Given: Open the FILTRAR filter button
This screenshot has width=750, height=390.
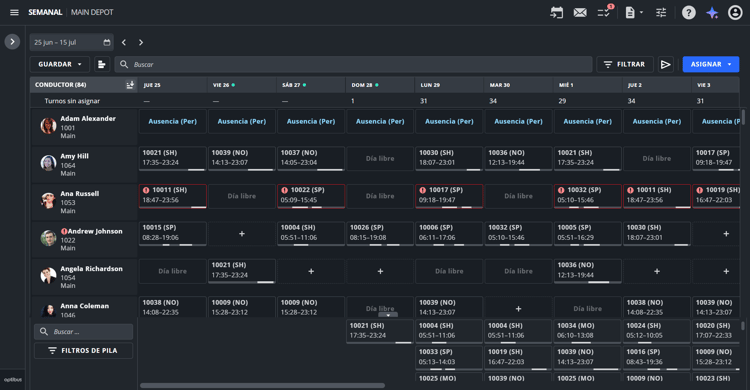Looking at the screenshot, I should [x=625, y=64].
